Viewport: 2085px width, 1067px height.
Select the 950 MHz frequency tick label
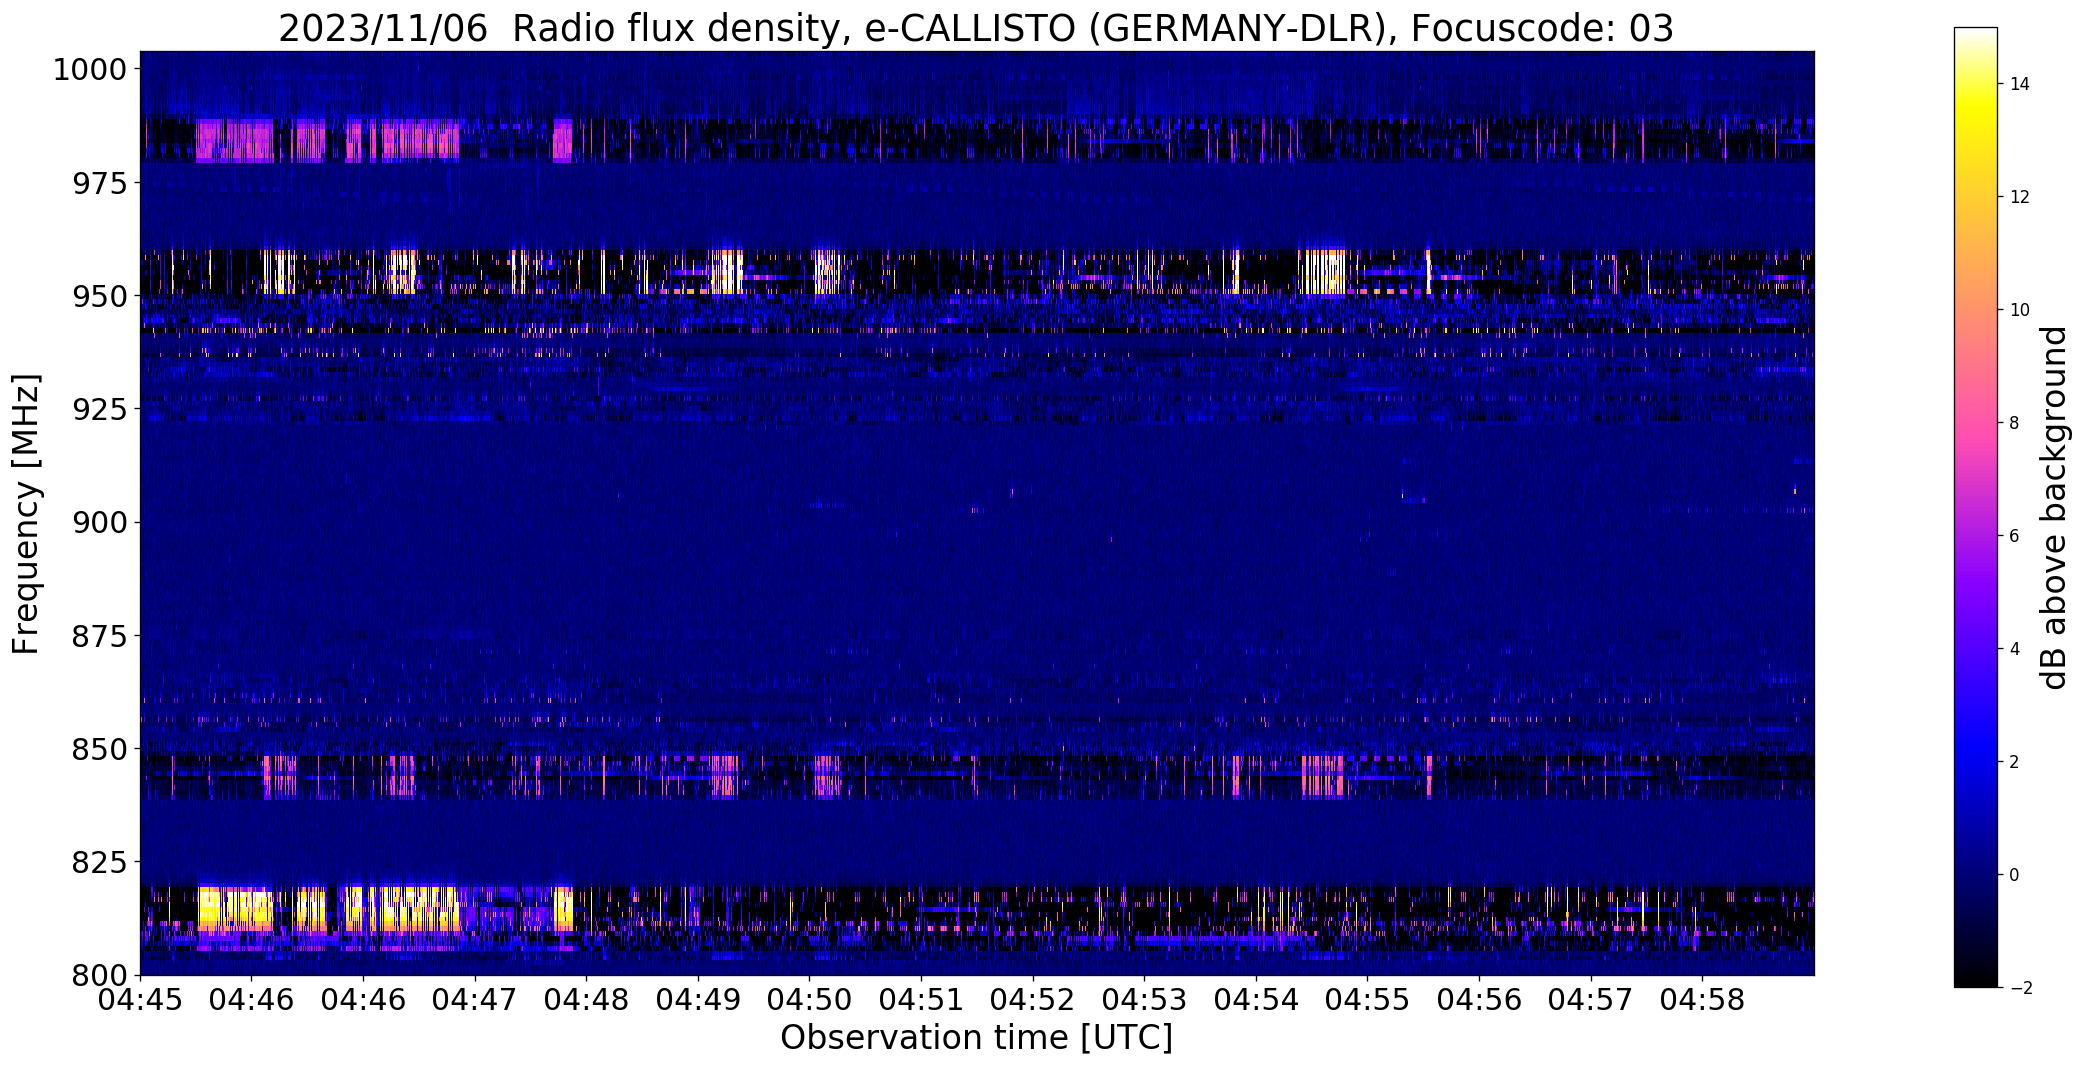click(99, 297)
